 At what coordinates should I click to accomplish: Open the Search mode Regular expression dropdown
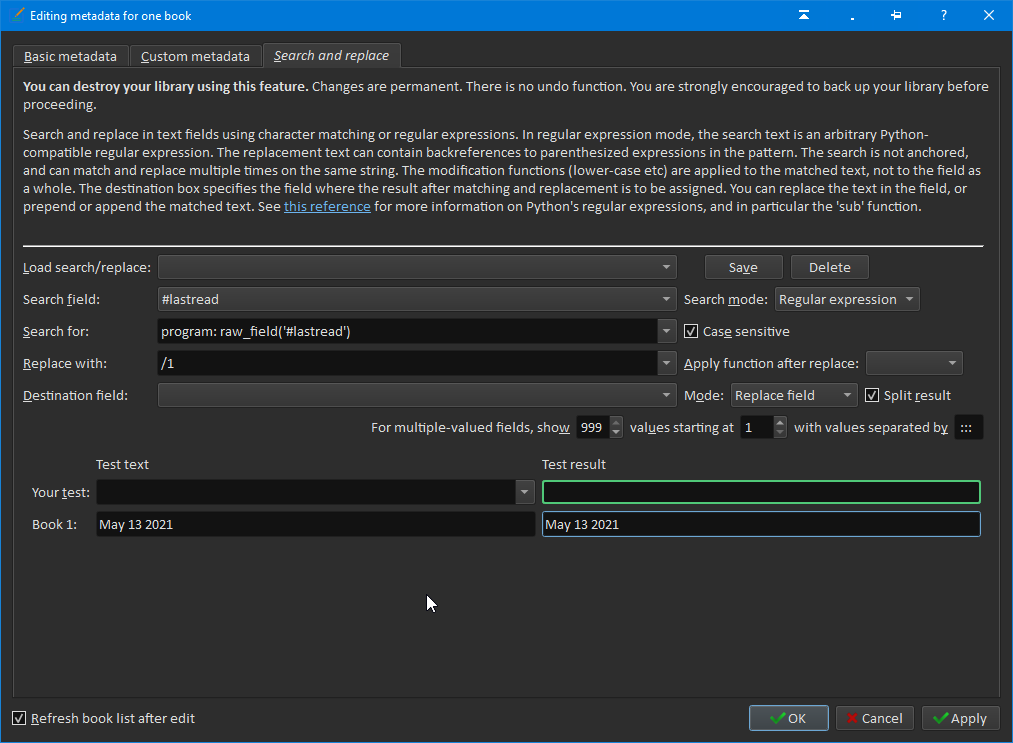pos(846,299)
